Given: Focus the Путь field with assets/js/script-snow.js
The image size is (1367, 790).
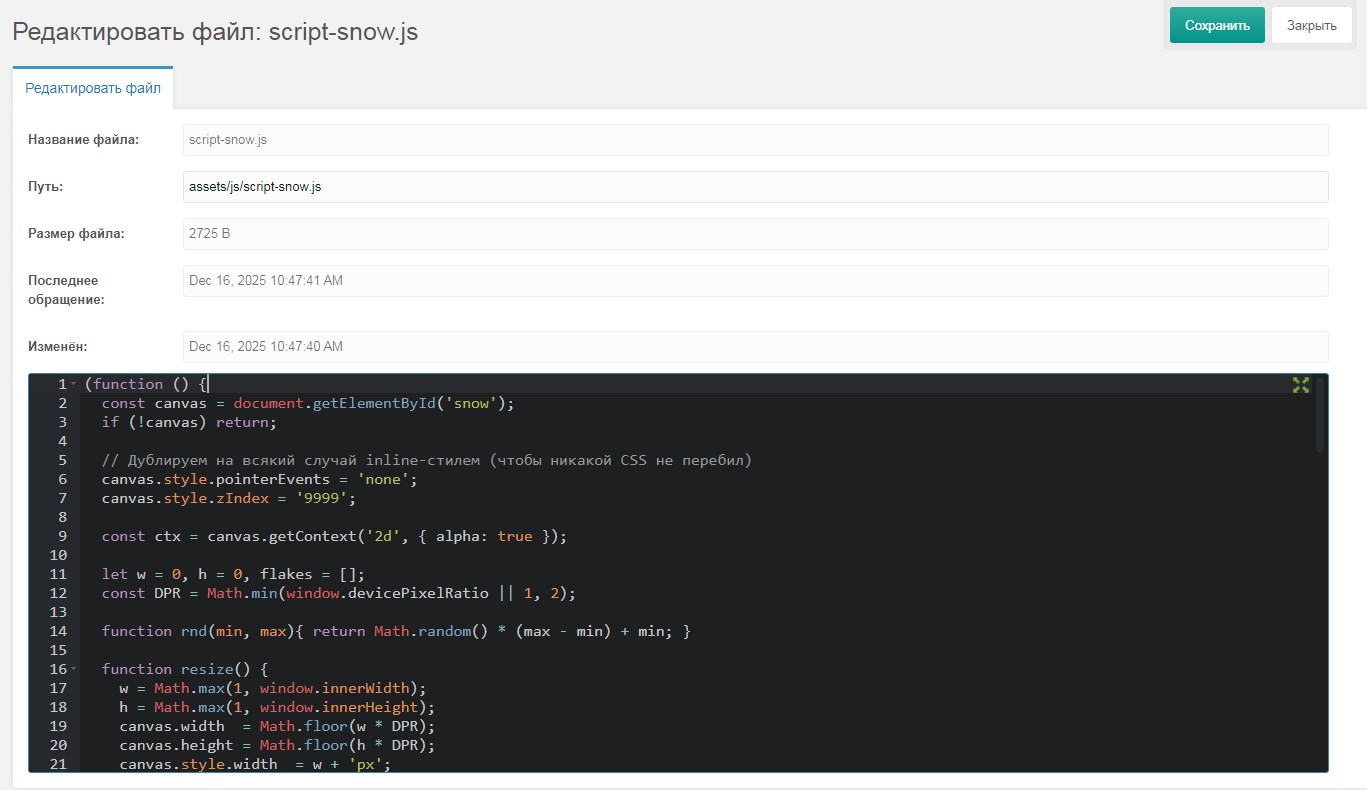Looking at the screenshot, I should tap(755, 187).
